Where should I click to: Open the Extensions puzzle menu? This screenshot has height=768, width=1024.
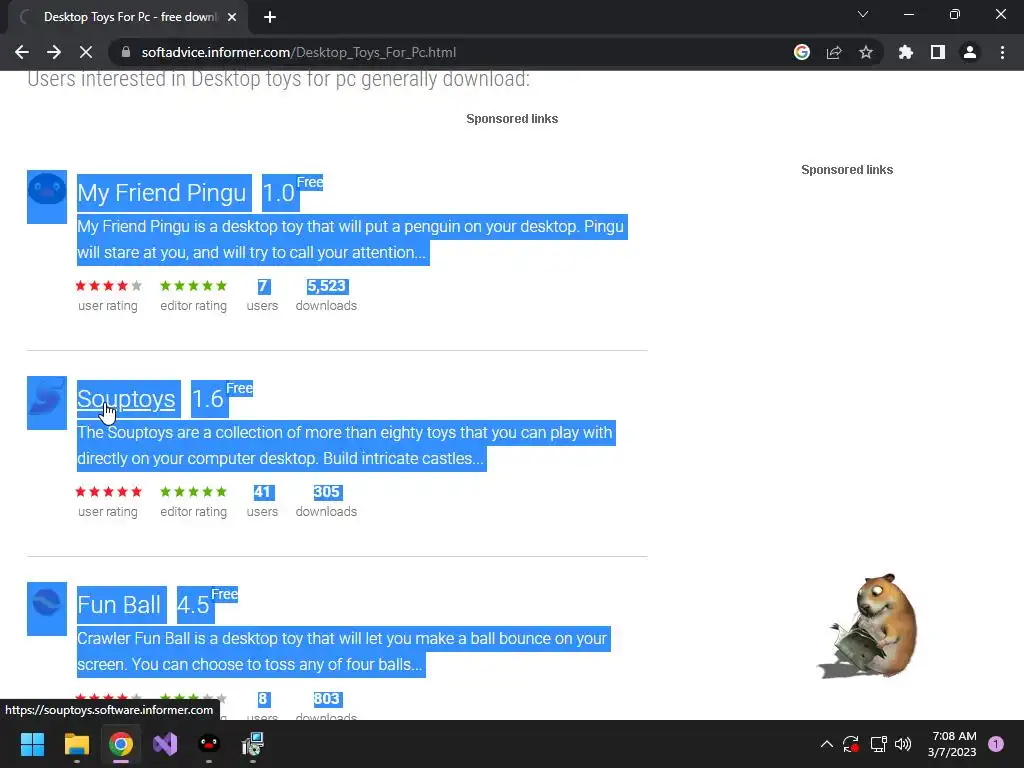[x=905, y=52]
